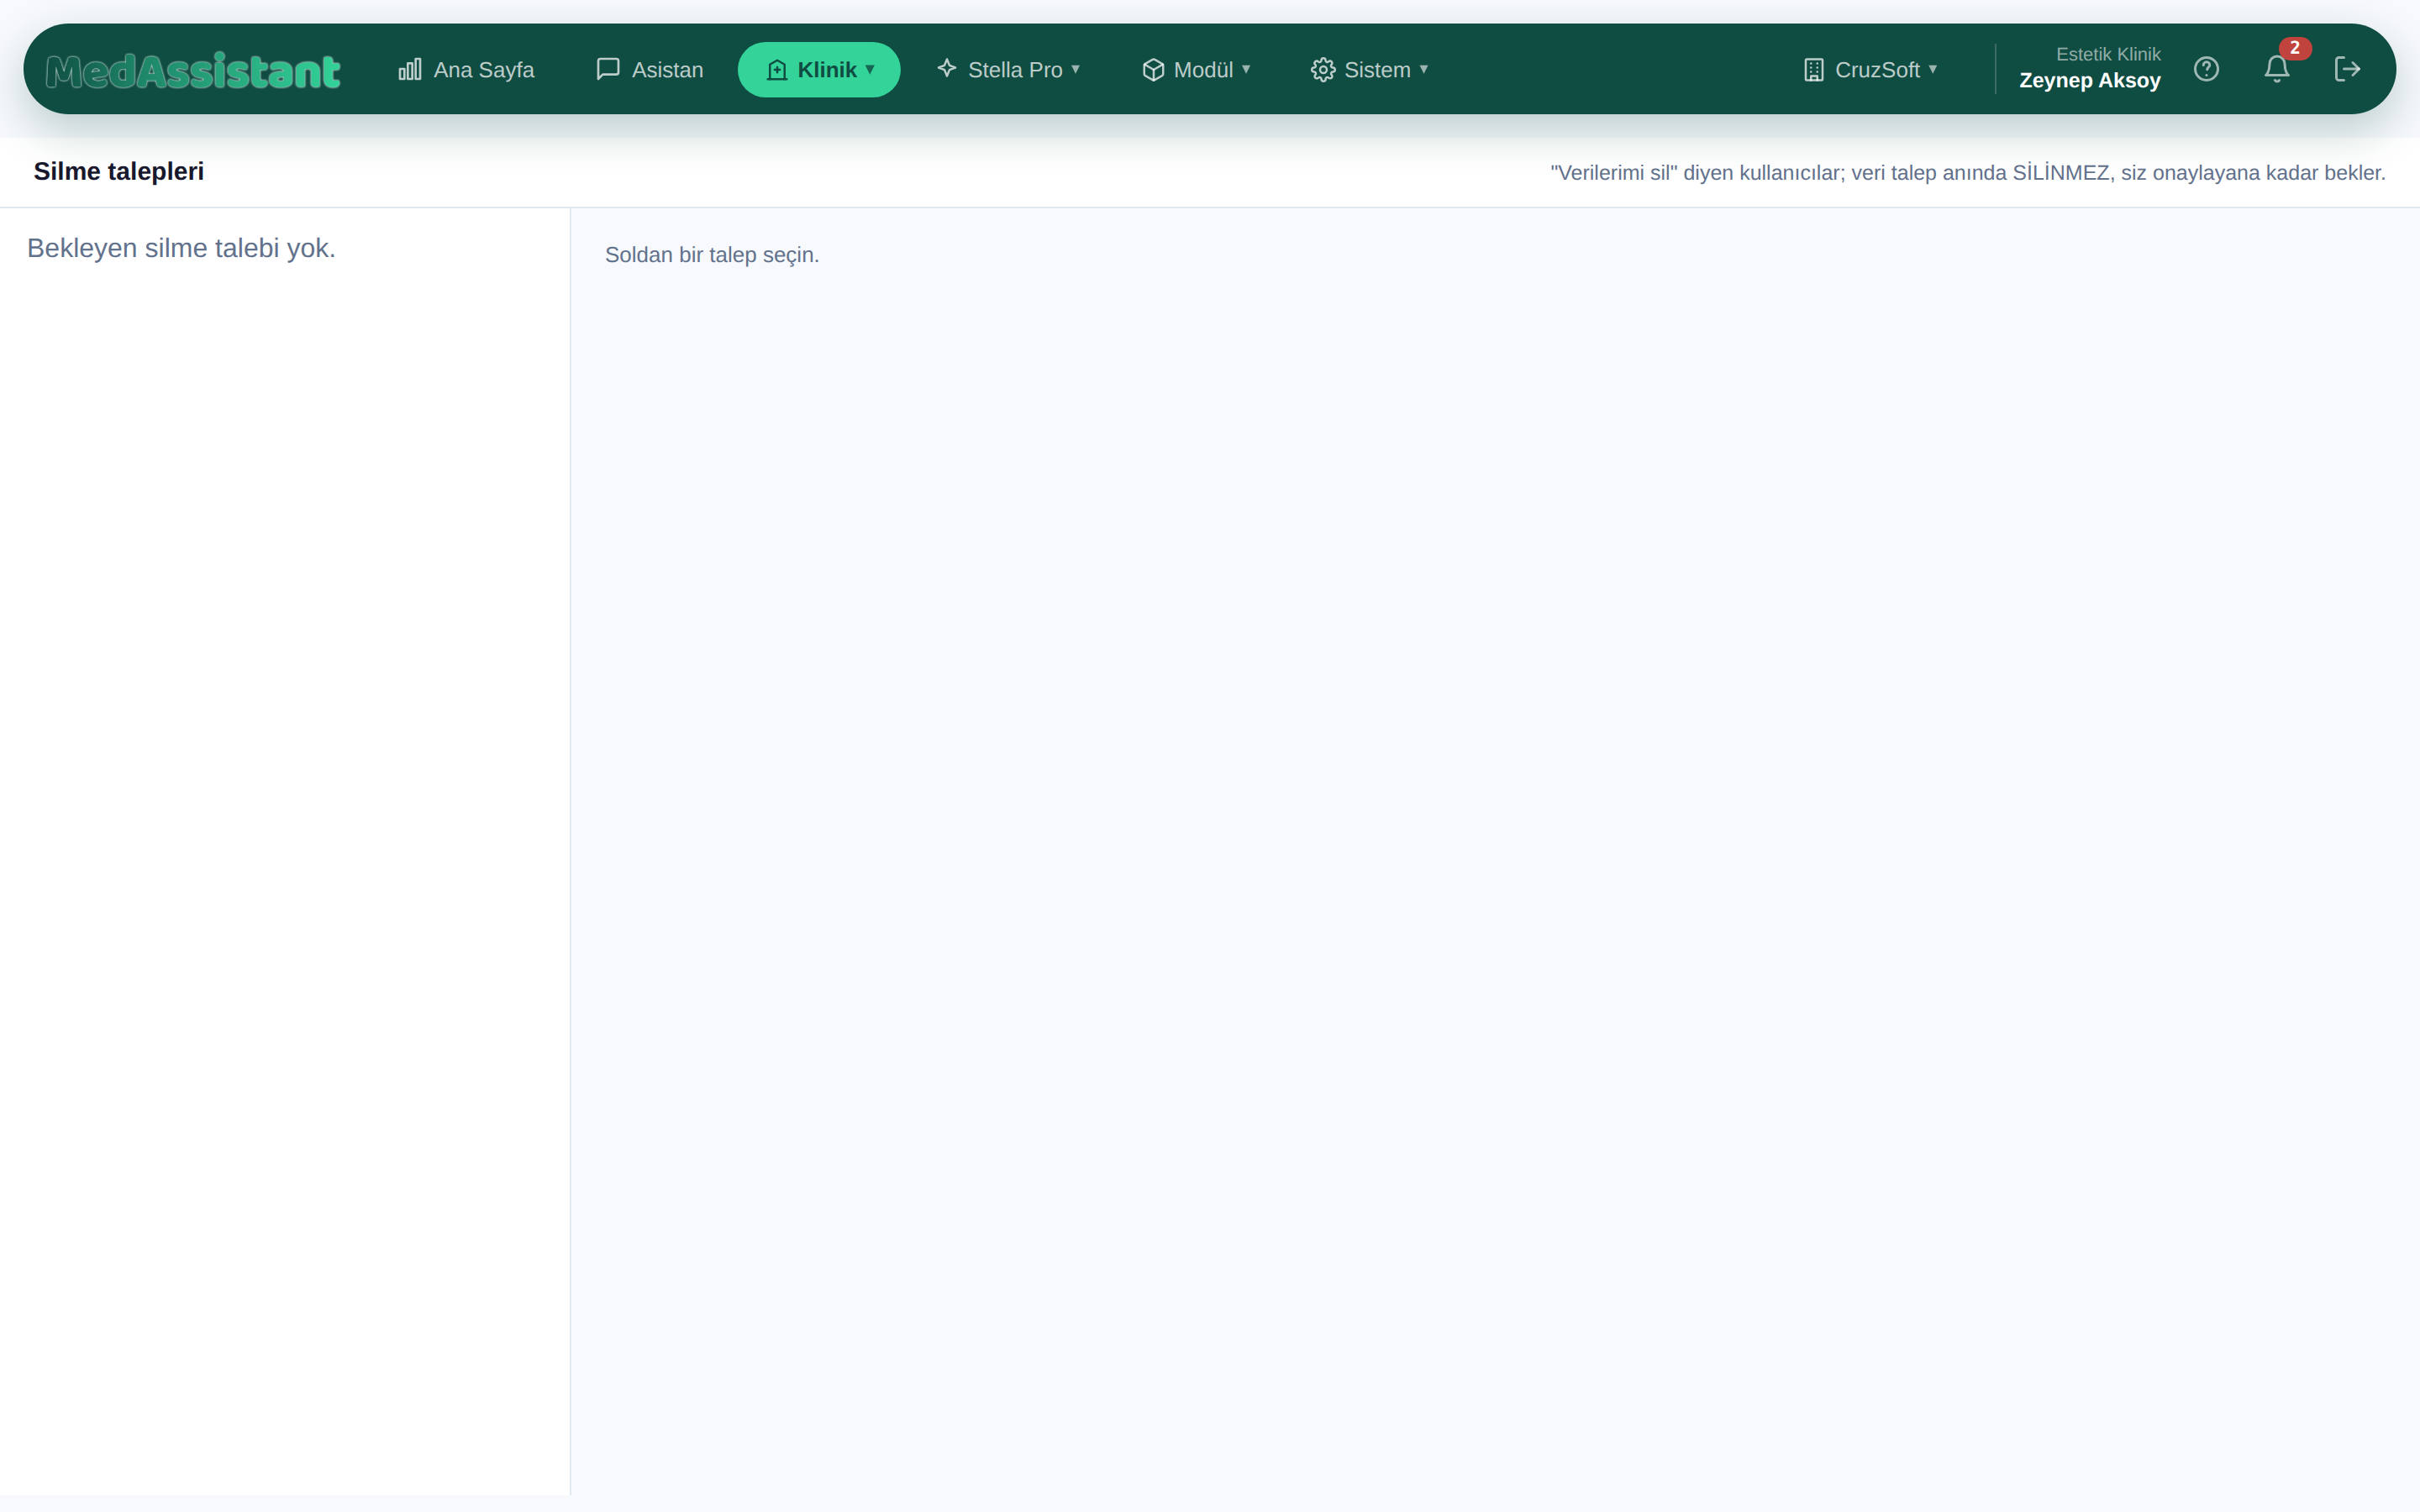Click the Asistan chat bubble icon

(608, 69)
